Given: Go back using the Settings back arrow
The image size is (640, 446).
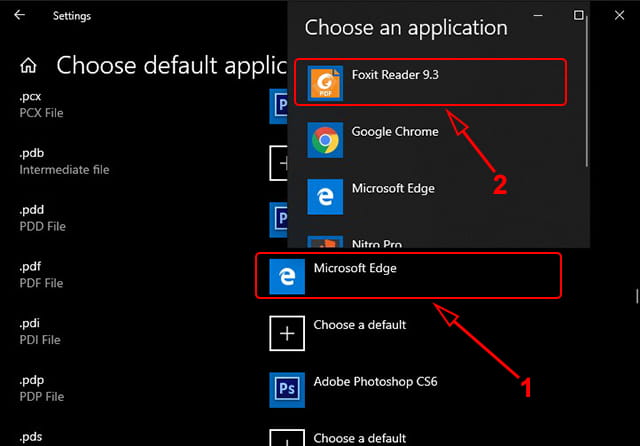Looking at the screenshot, I should [x=19, y=16].
